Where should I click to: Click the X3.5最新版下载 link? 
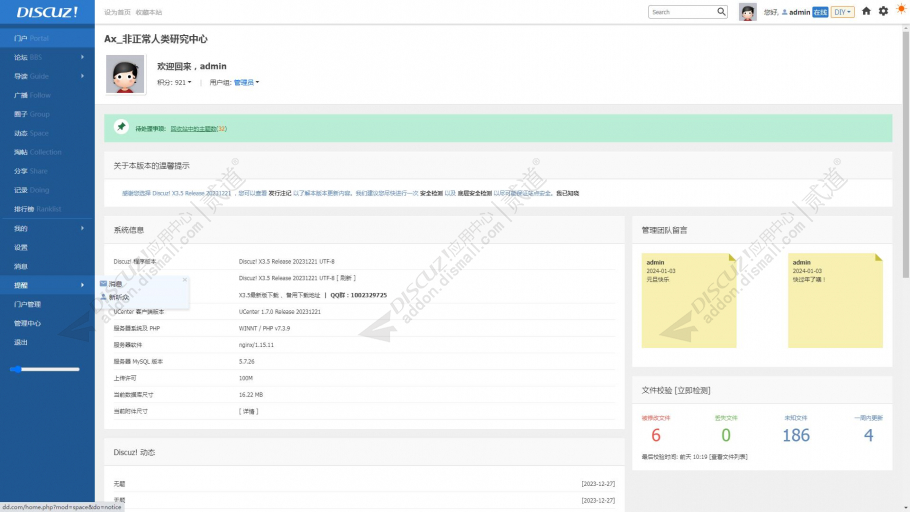click(x=261, y=295)
